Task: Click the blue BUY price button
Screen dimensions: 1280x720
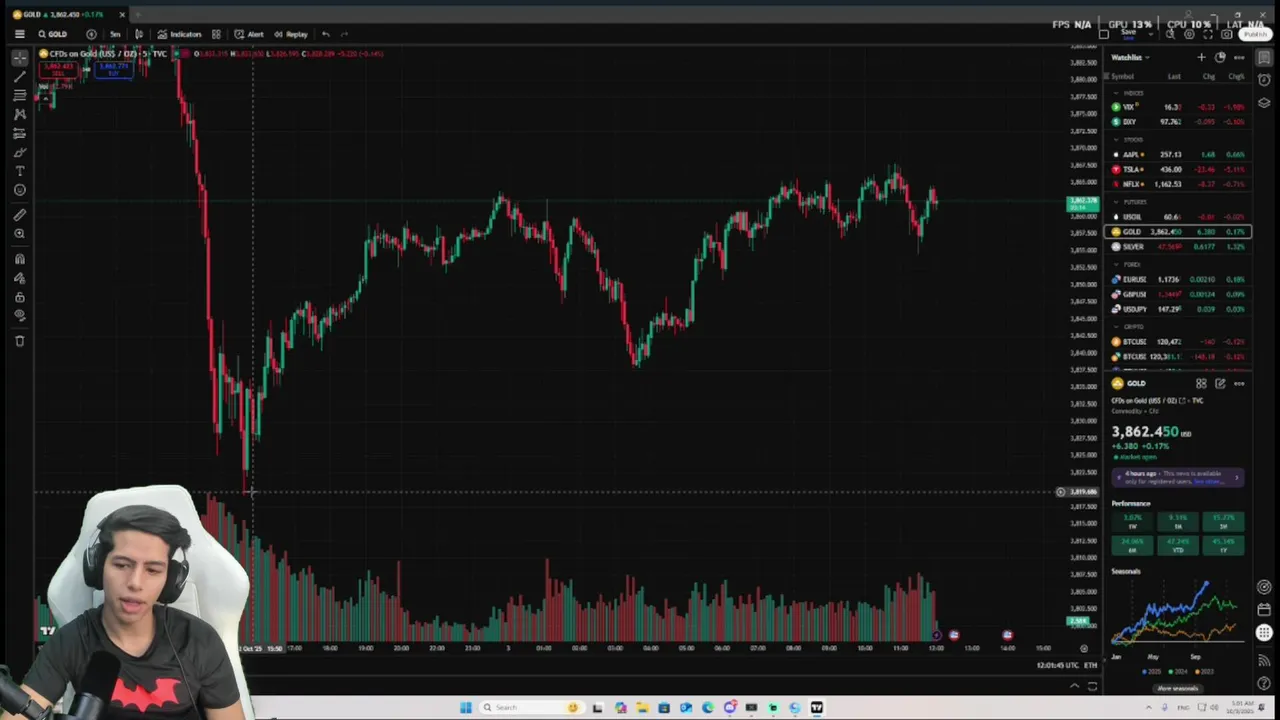Action: [x=113, y=70]
